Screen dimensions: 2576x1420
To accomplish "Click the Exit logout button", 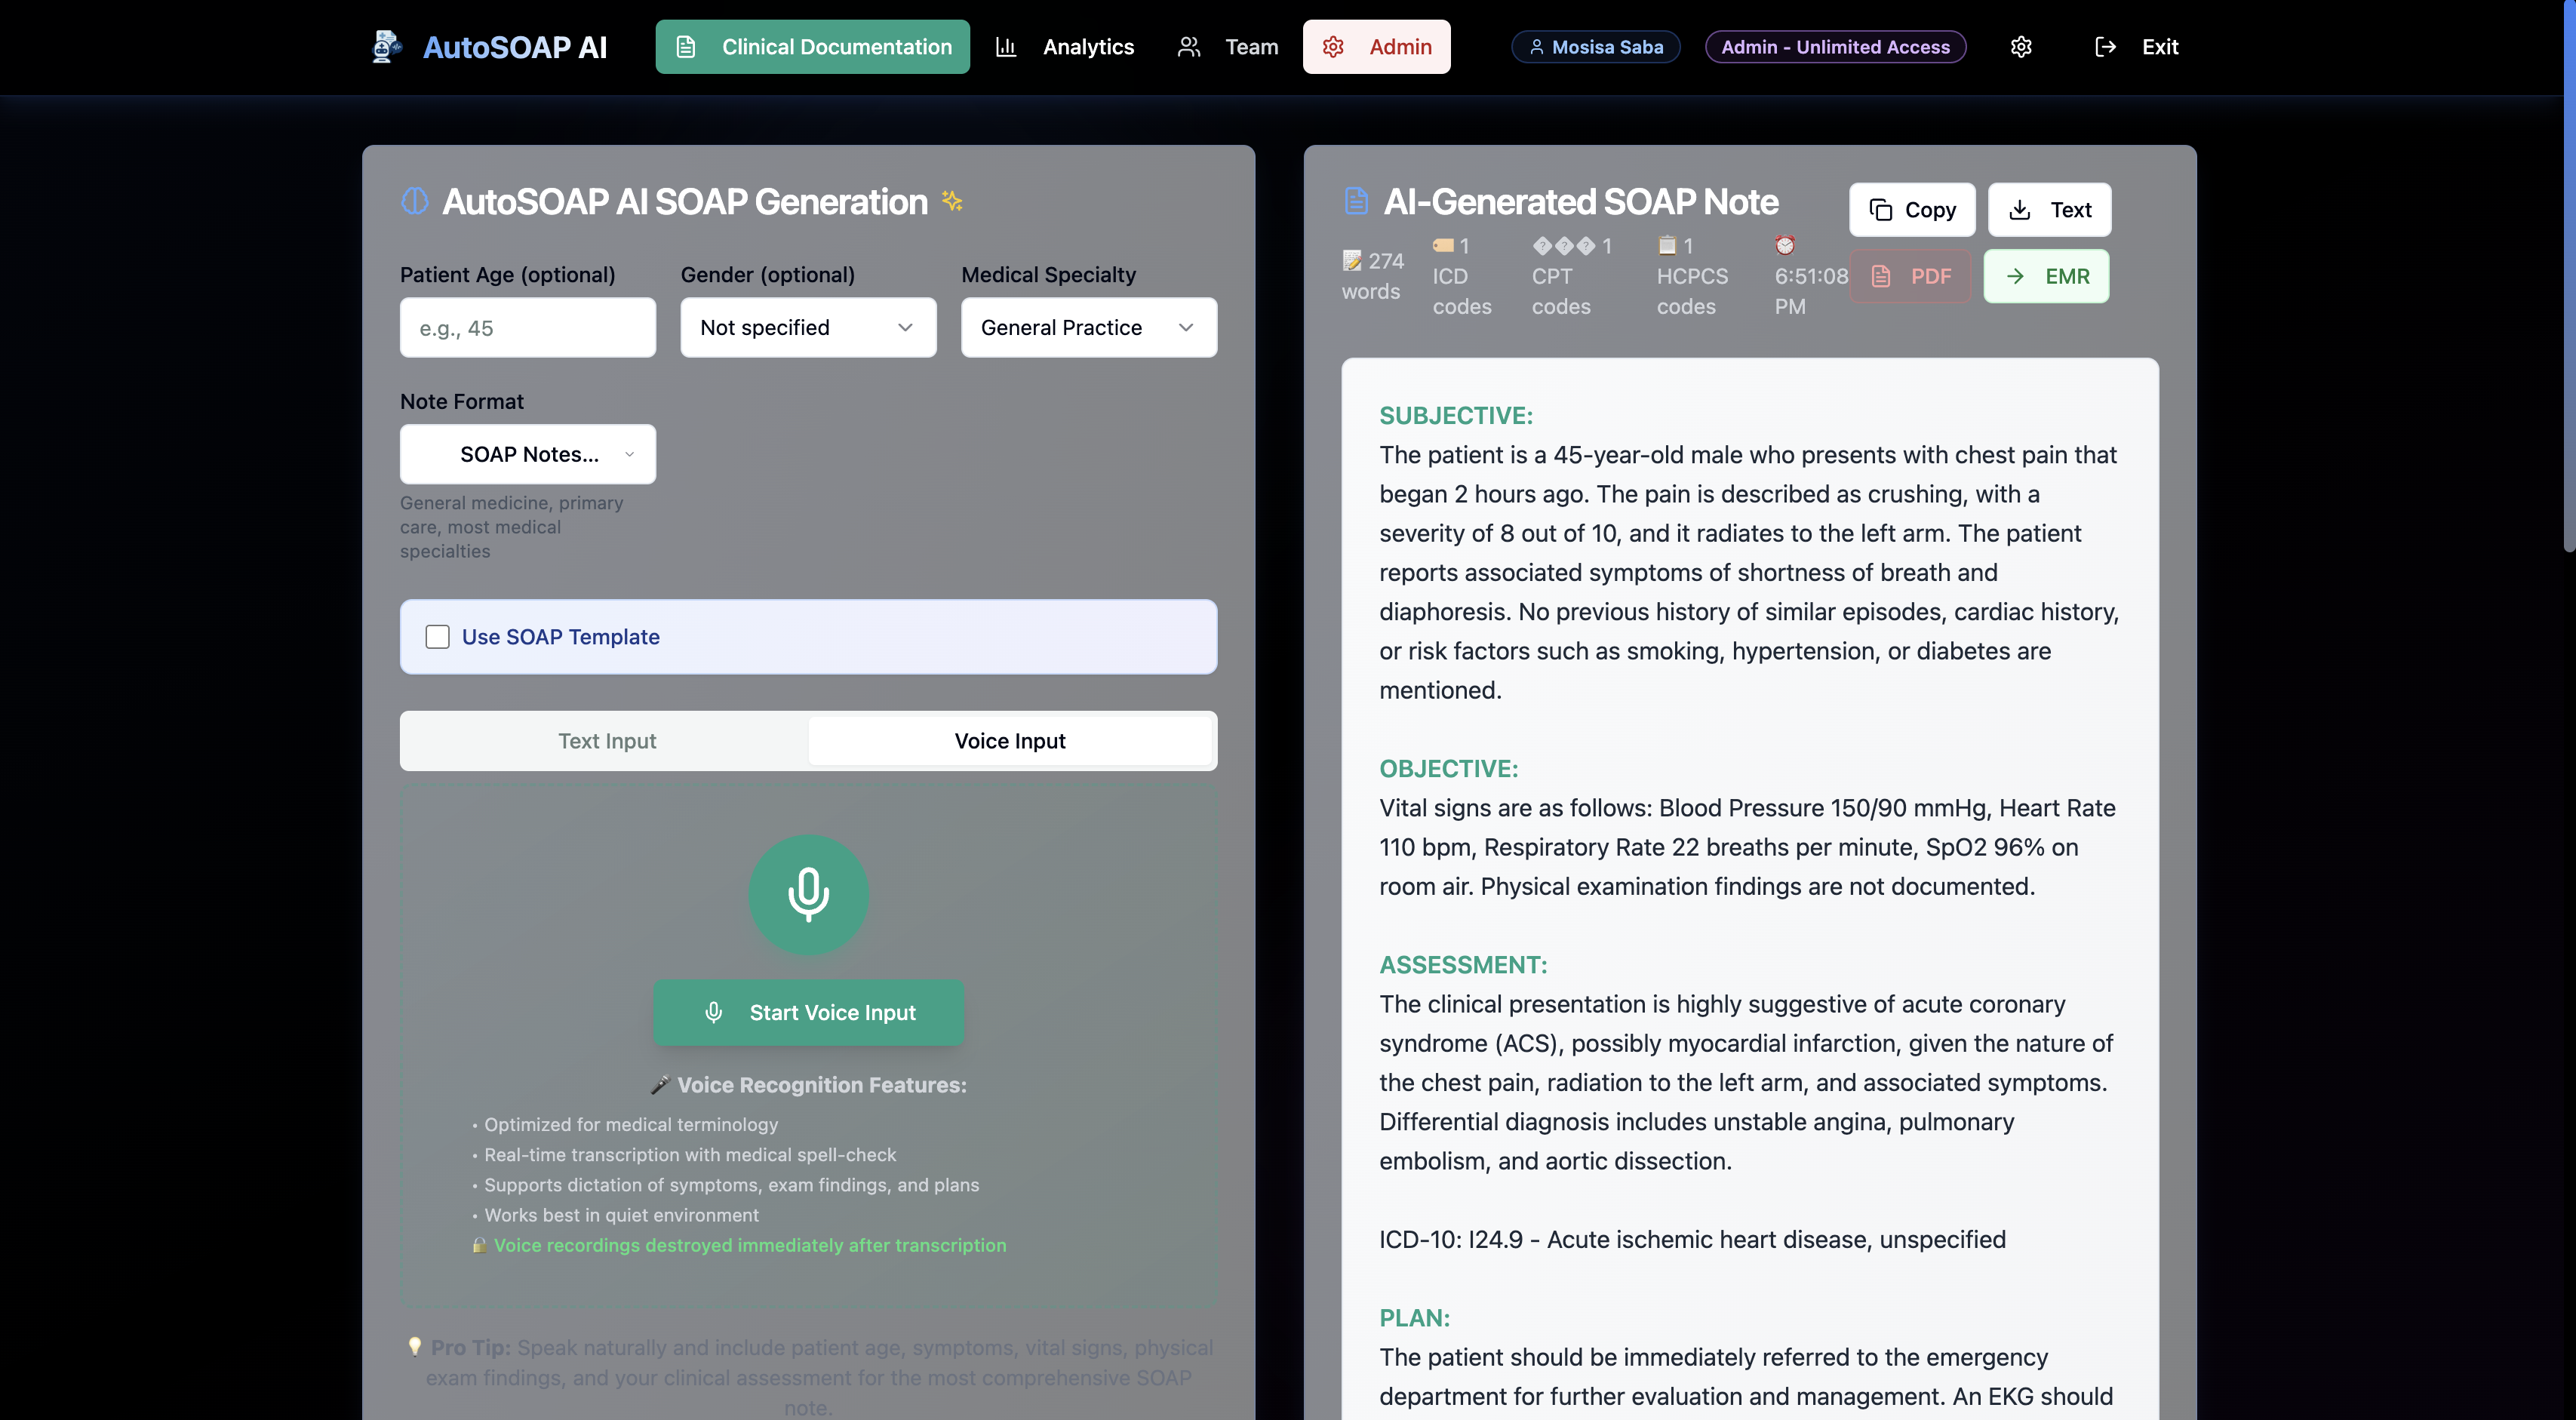I will coord(2136,47).
